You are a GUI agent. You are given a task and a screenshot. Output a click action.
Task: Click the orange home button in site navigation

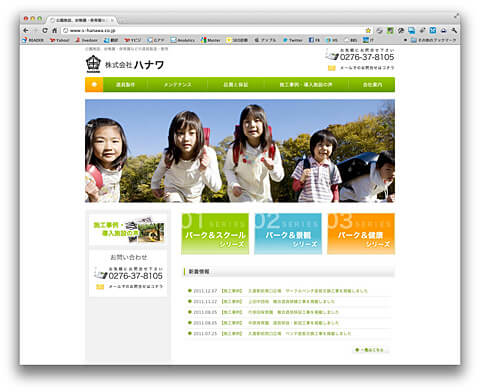point(94,85)
